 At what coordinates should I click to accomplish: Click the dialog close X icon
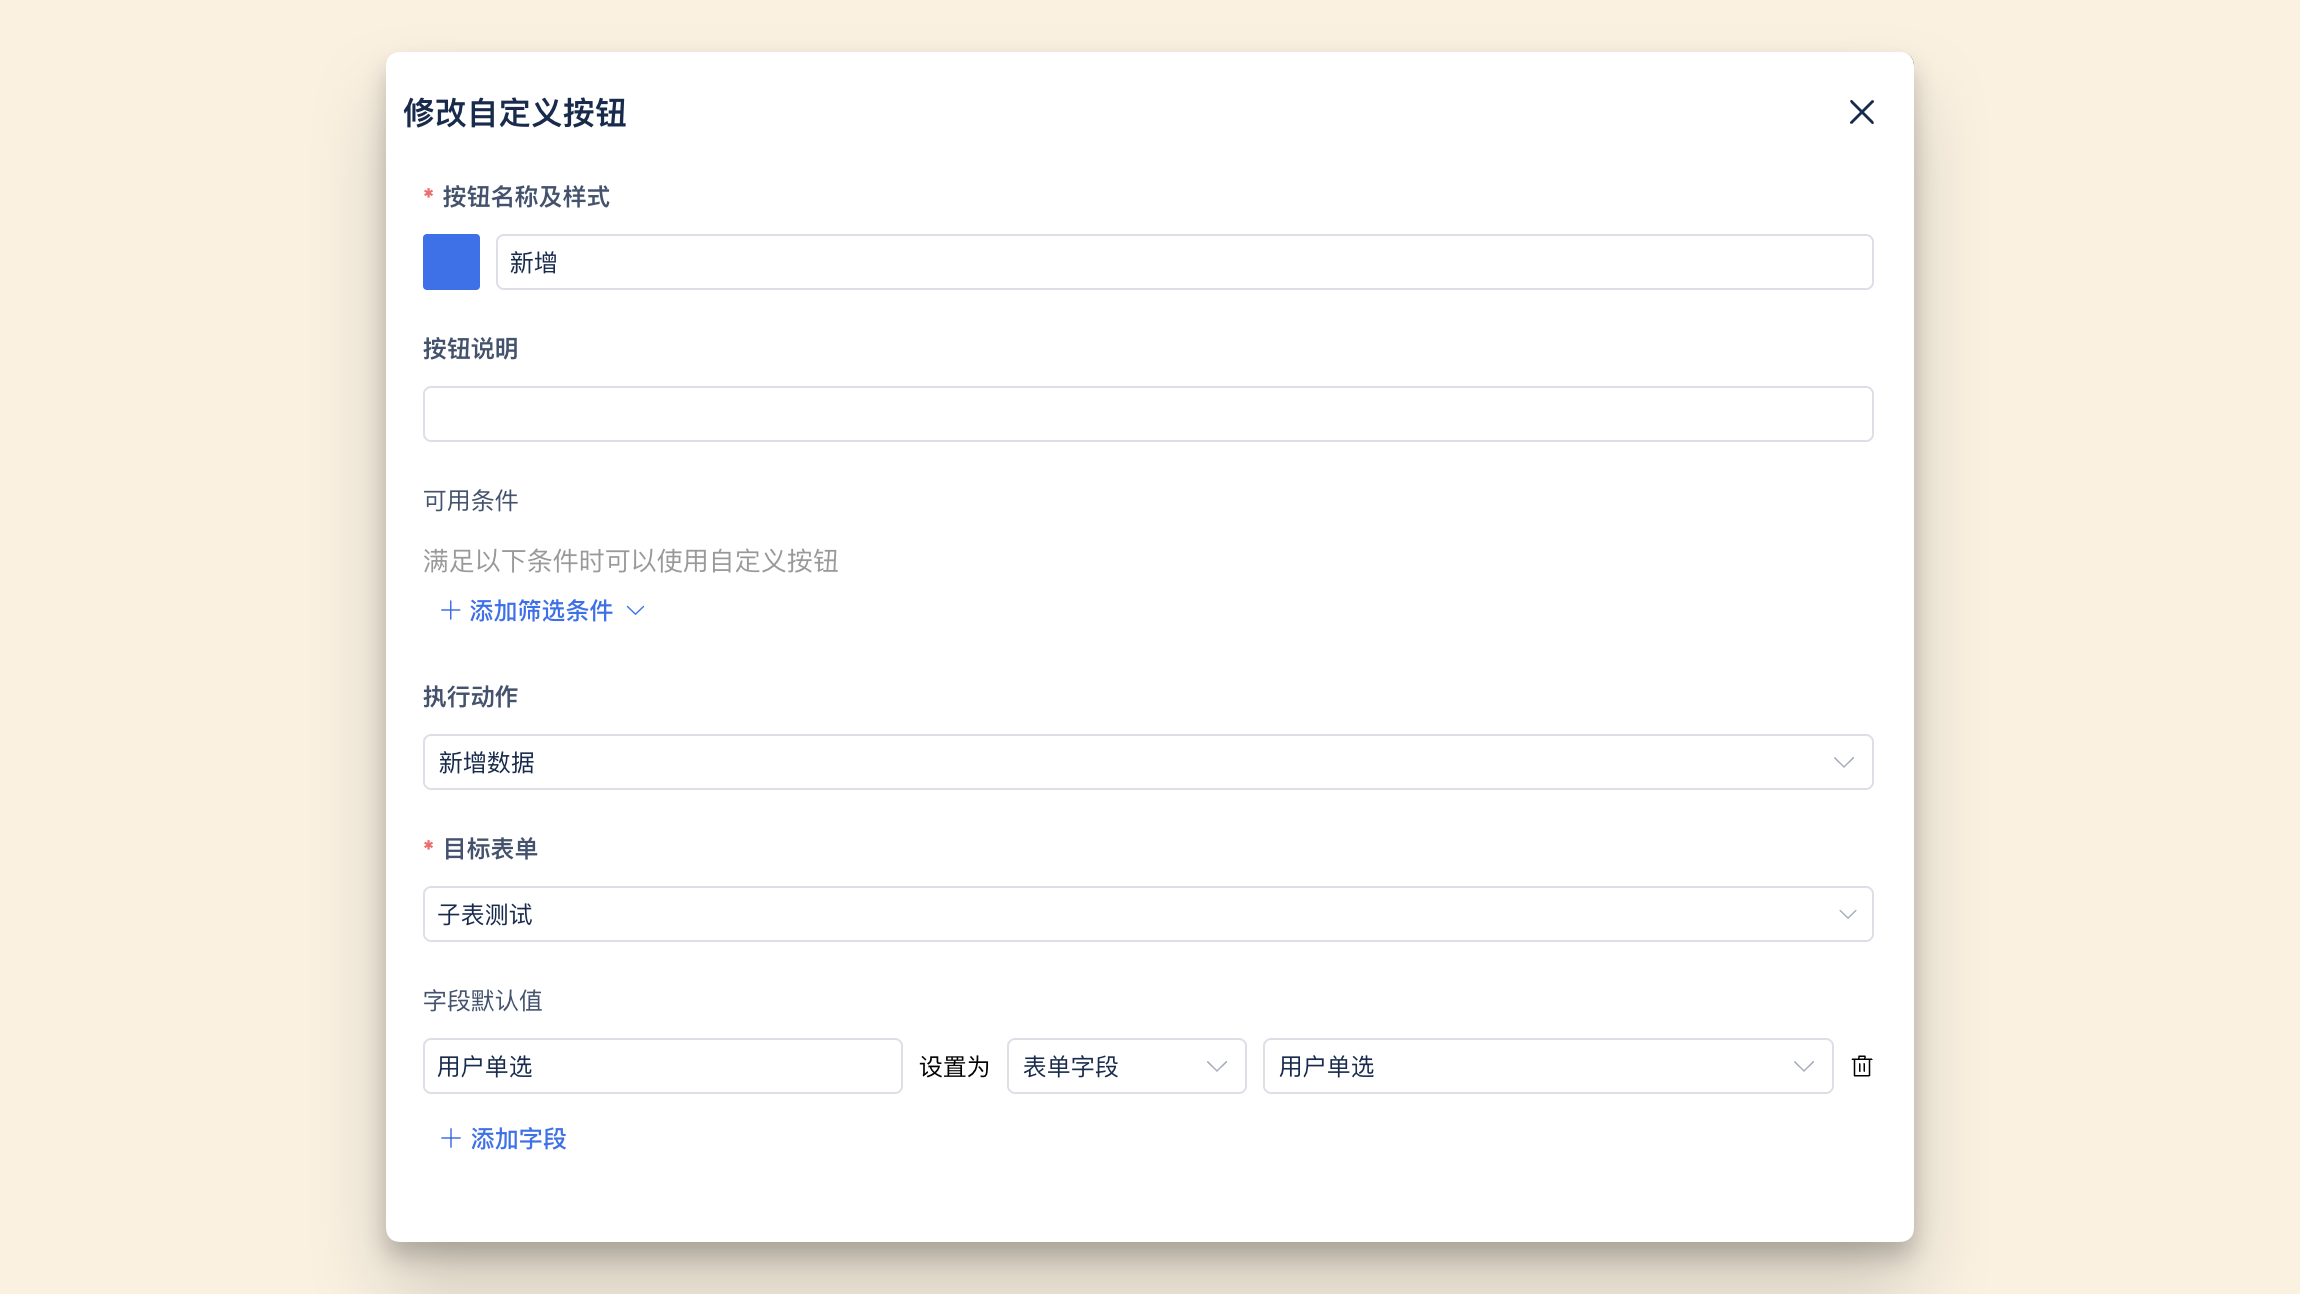[1861, 112]
